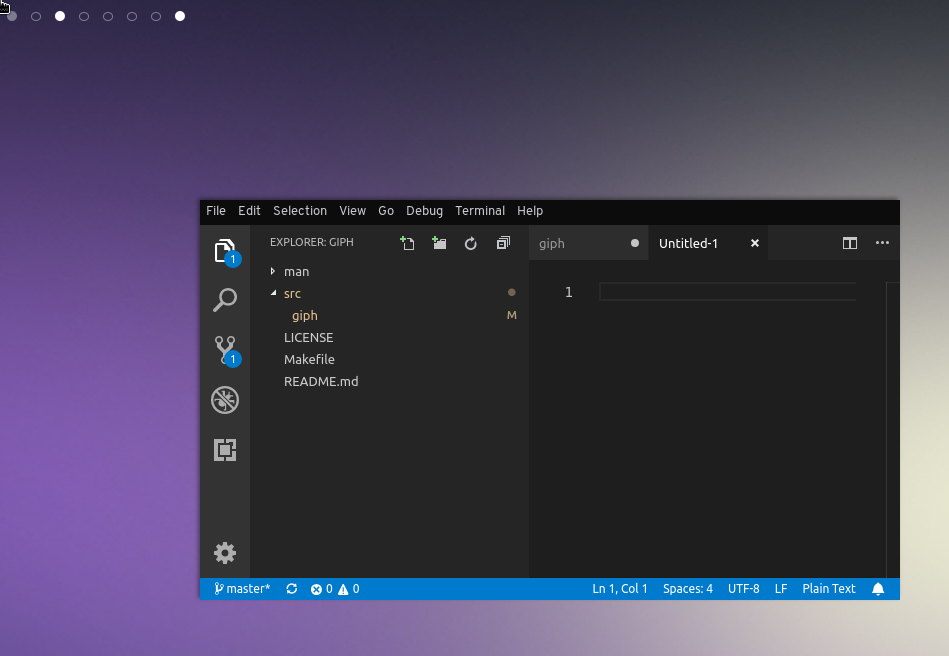Click the notification bell in the status bar
Screen dimensions: 949x656
click(x=878, y=588)
